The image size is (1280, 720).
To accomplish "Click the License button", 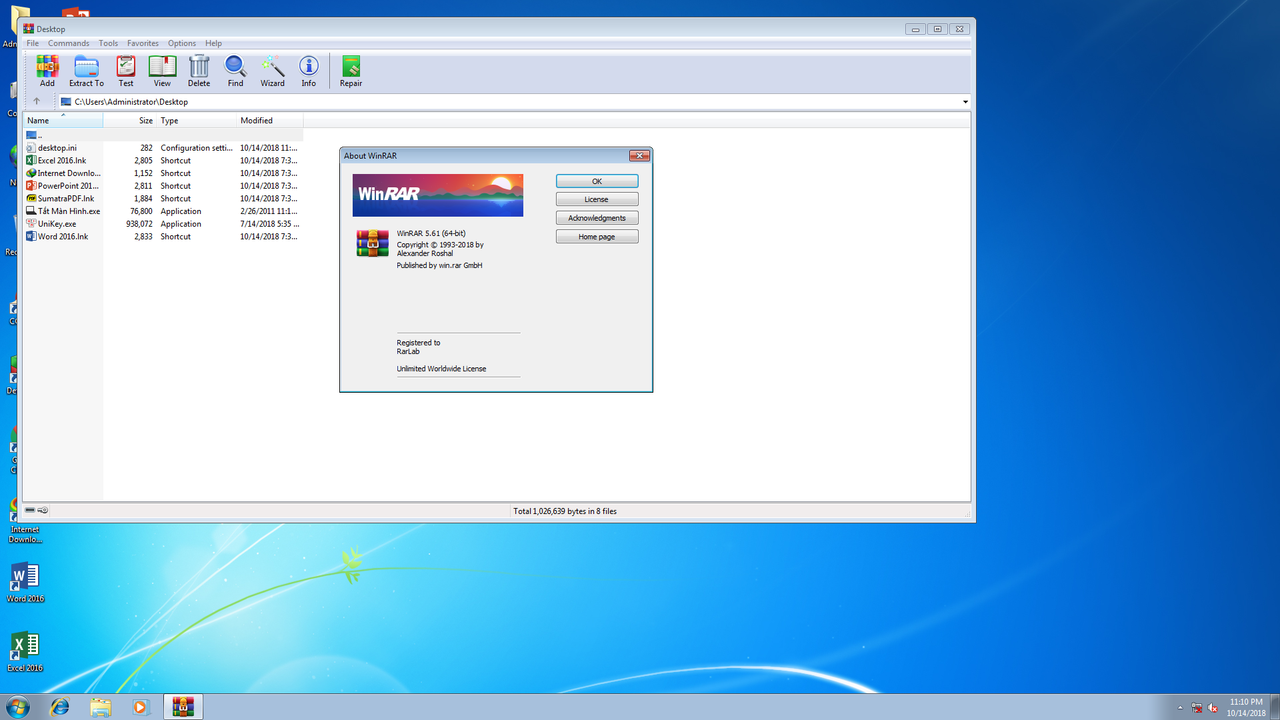I will (x=597, y=199).
